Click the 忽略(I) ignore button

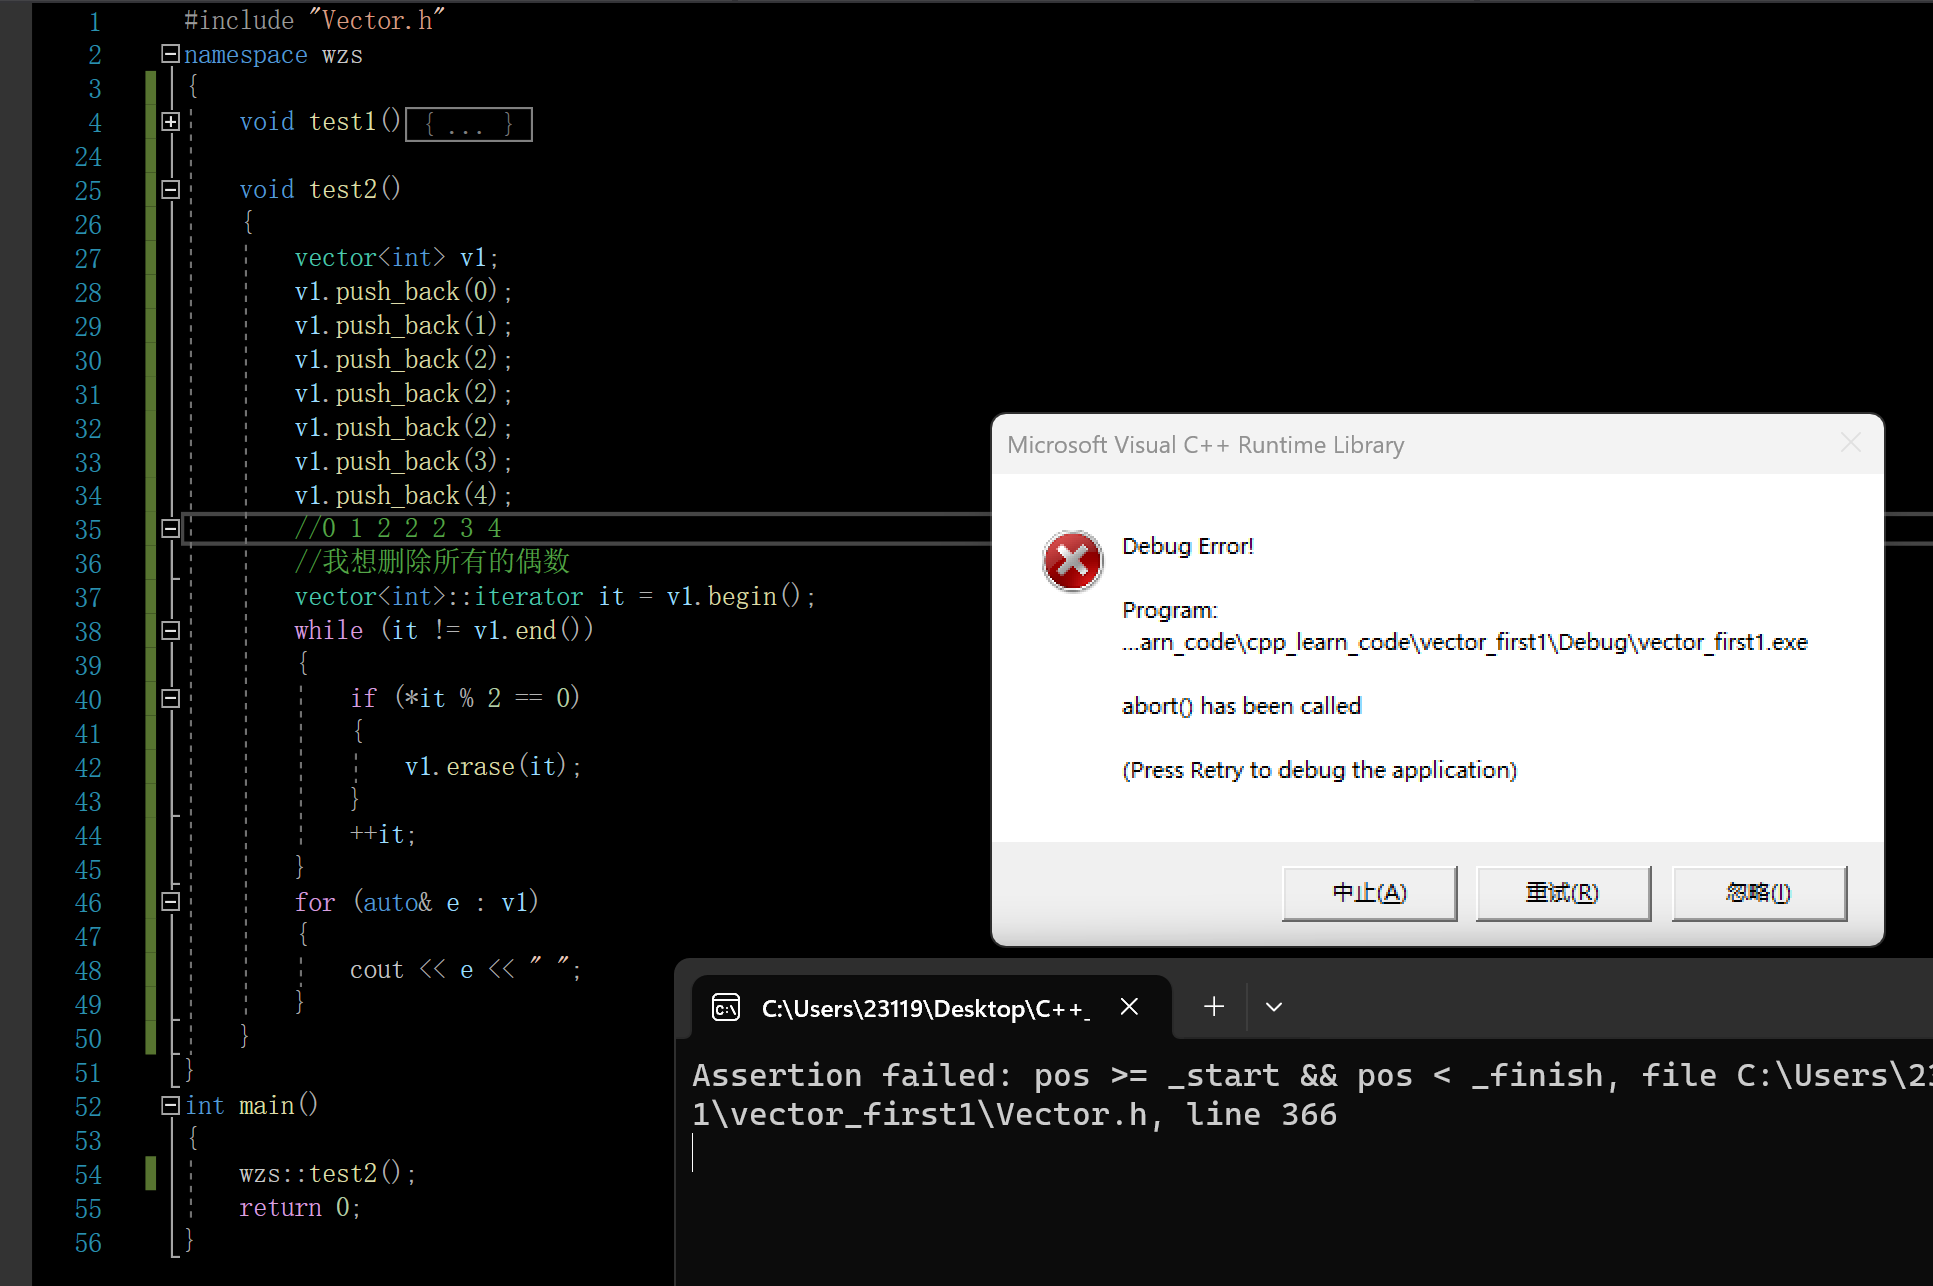(x=1759, y=893)
